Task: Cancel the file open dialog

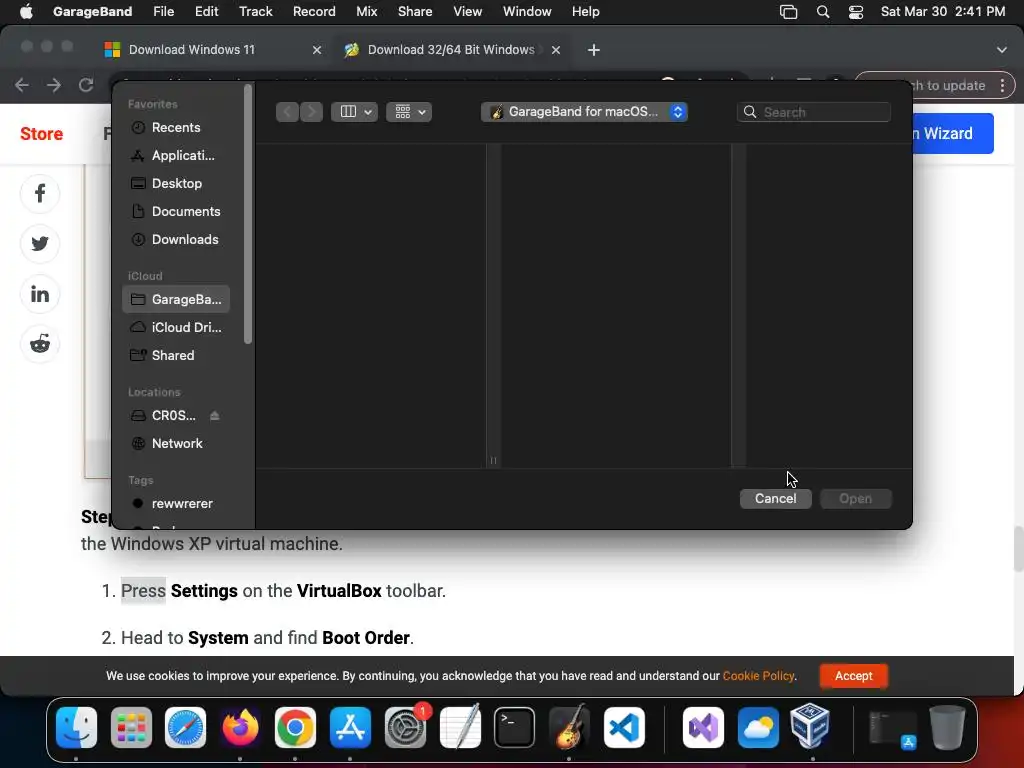Action: click(775, 498)
